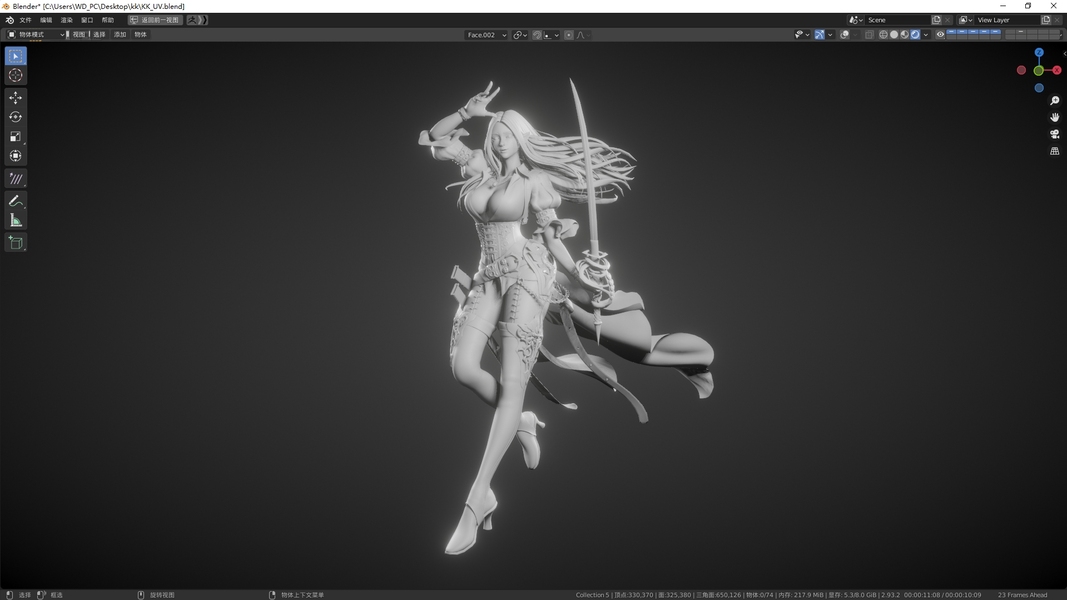Switch to solid viewport shading
Image resolution: width=1067 pixels, height=600 pixels.
click(894, 35)
